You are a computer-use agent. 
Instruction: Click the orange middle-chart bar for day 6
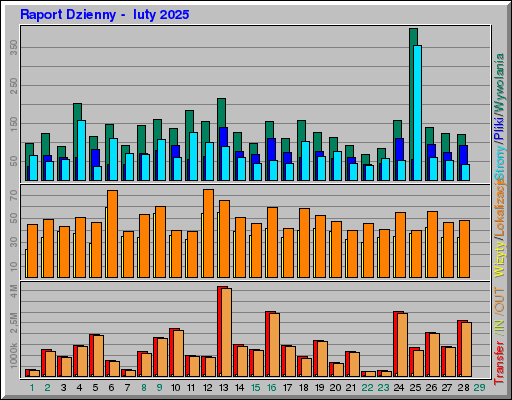pyautogui.click(x=112, y=234)
